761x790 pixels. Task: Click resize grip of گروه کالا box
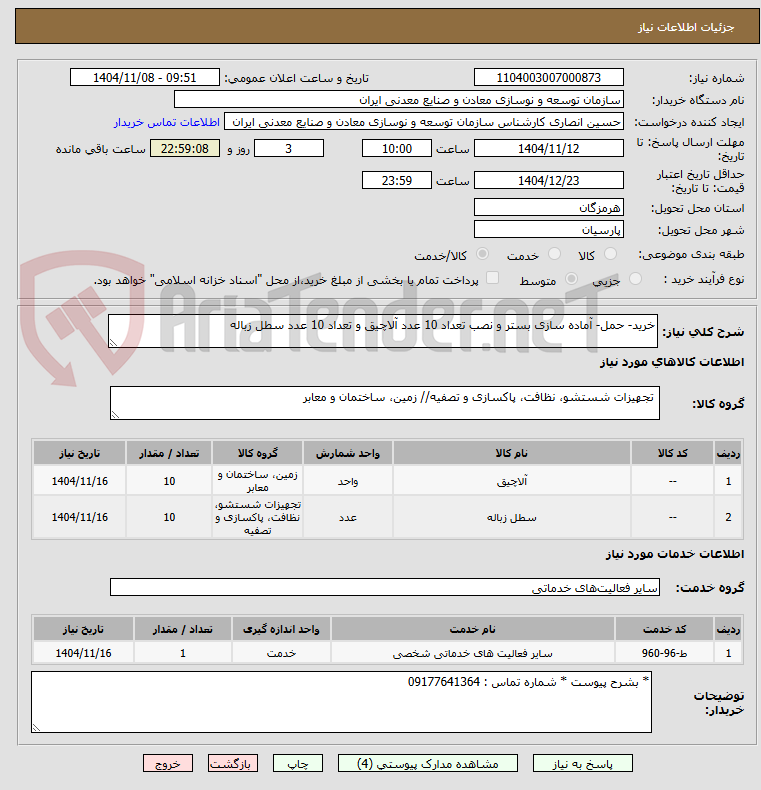pos(115,415)
